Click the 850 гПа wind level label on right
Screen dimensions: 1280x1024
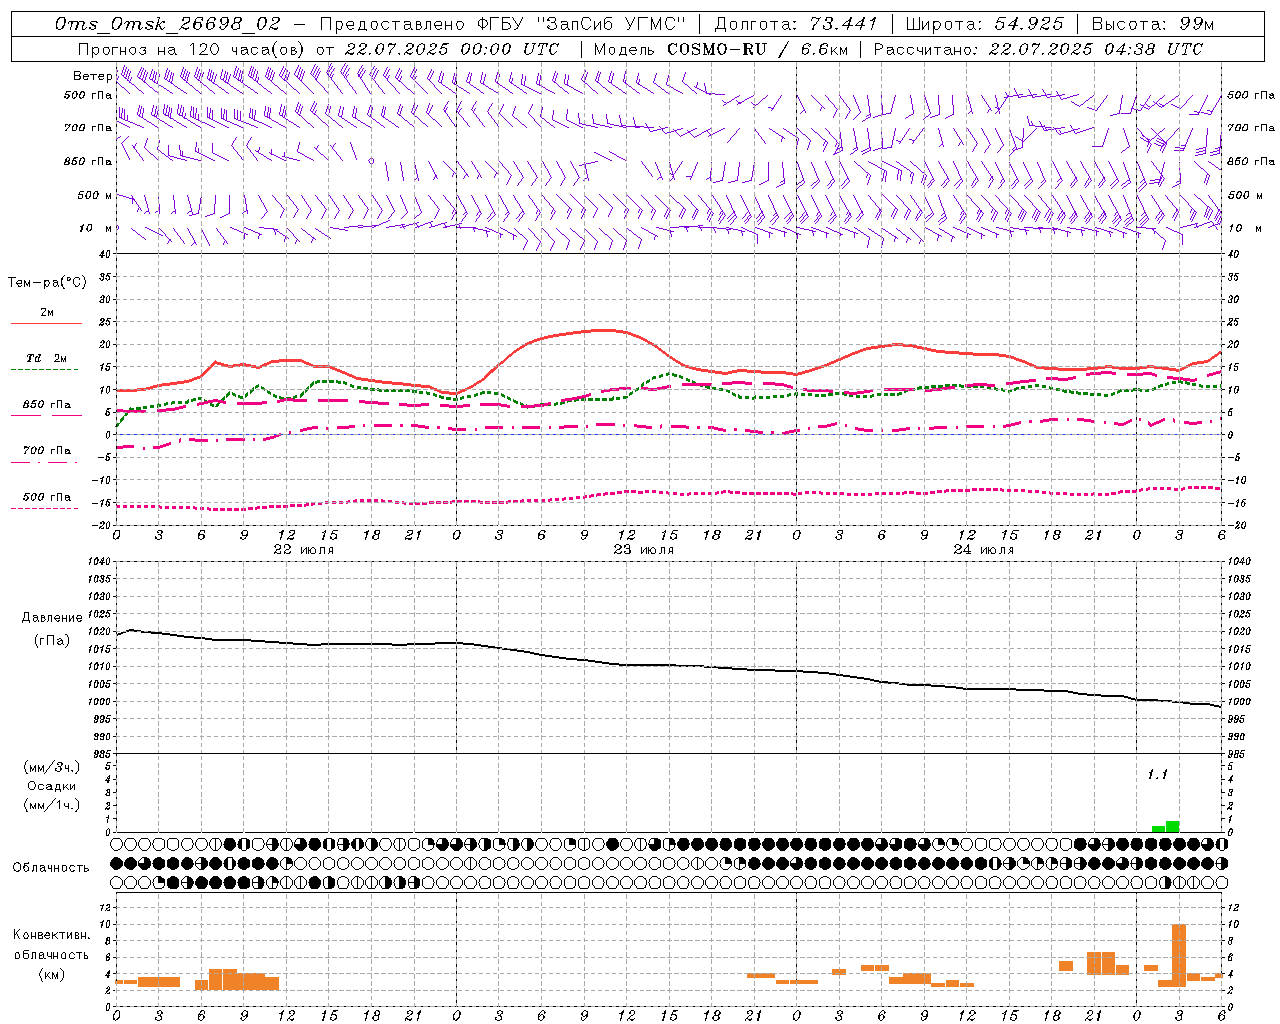pos(1251,161)
